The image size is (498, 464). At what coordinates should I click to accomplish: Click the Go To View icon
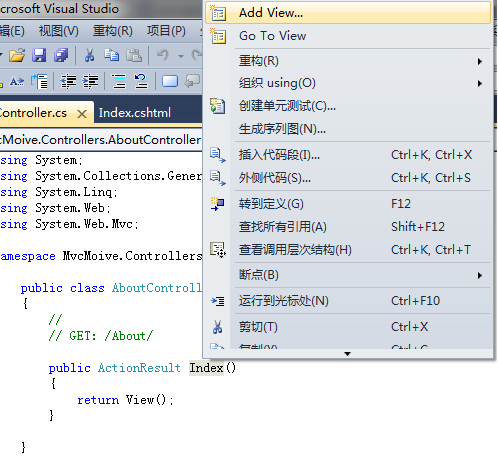tap(218, 36)
